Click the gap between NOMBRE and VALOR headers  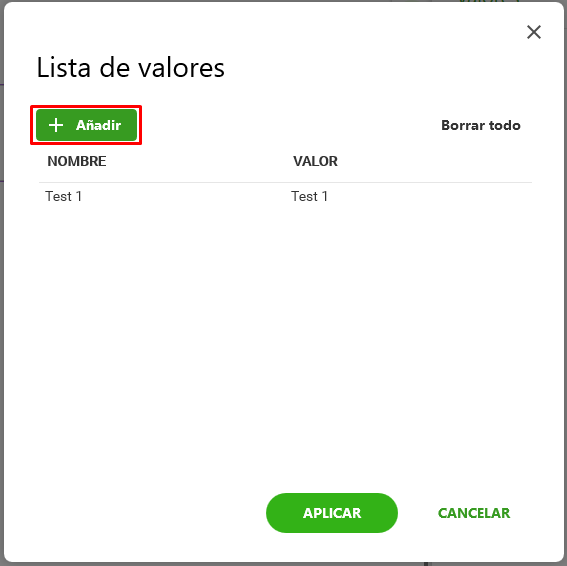pos(199,161)
